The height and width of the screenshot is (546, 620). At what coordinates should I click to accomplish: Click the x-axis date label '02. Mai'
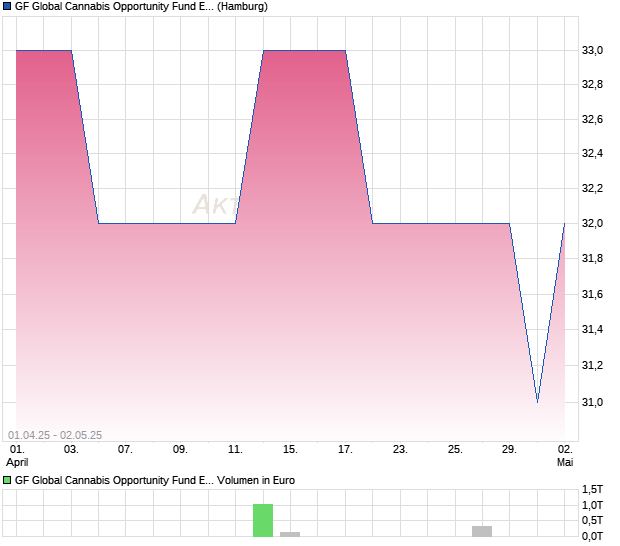coord(565,455)
